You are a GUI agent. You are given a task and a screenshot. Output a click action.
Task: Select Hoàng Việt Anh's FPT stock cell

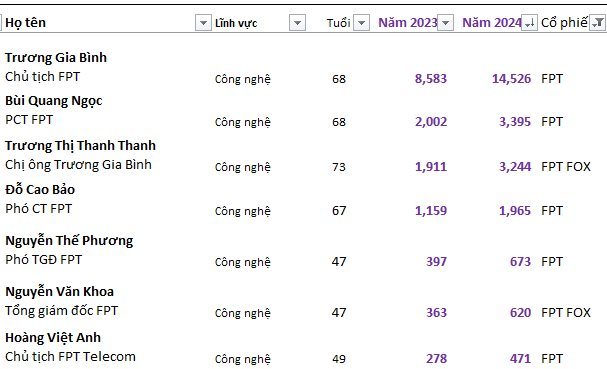552,359
